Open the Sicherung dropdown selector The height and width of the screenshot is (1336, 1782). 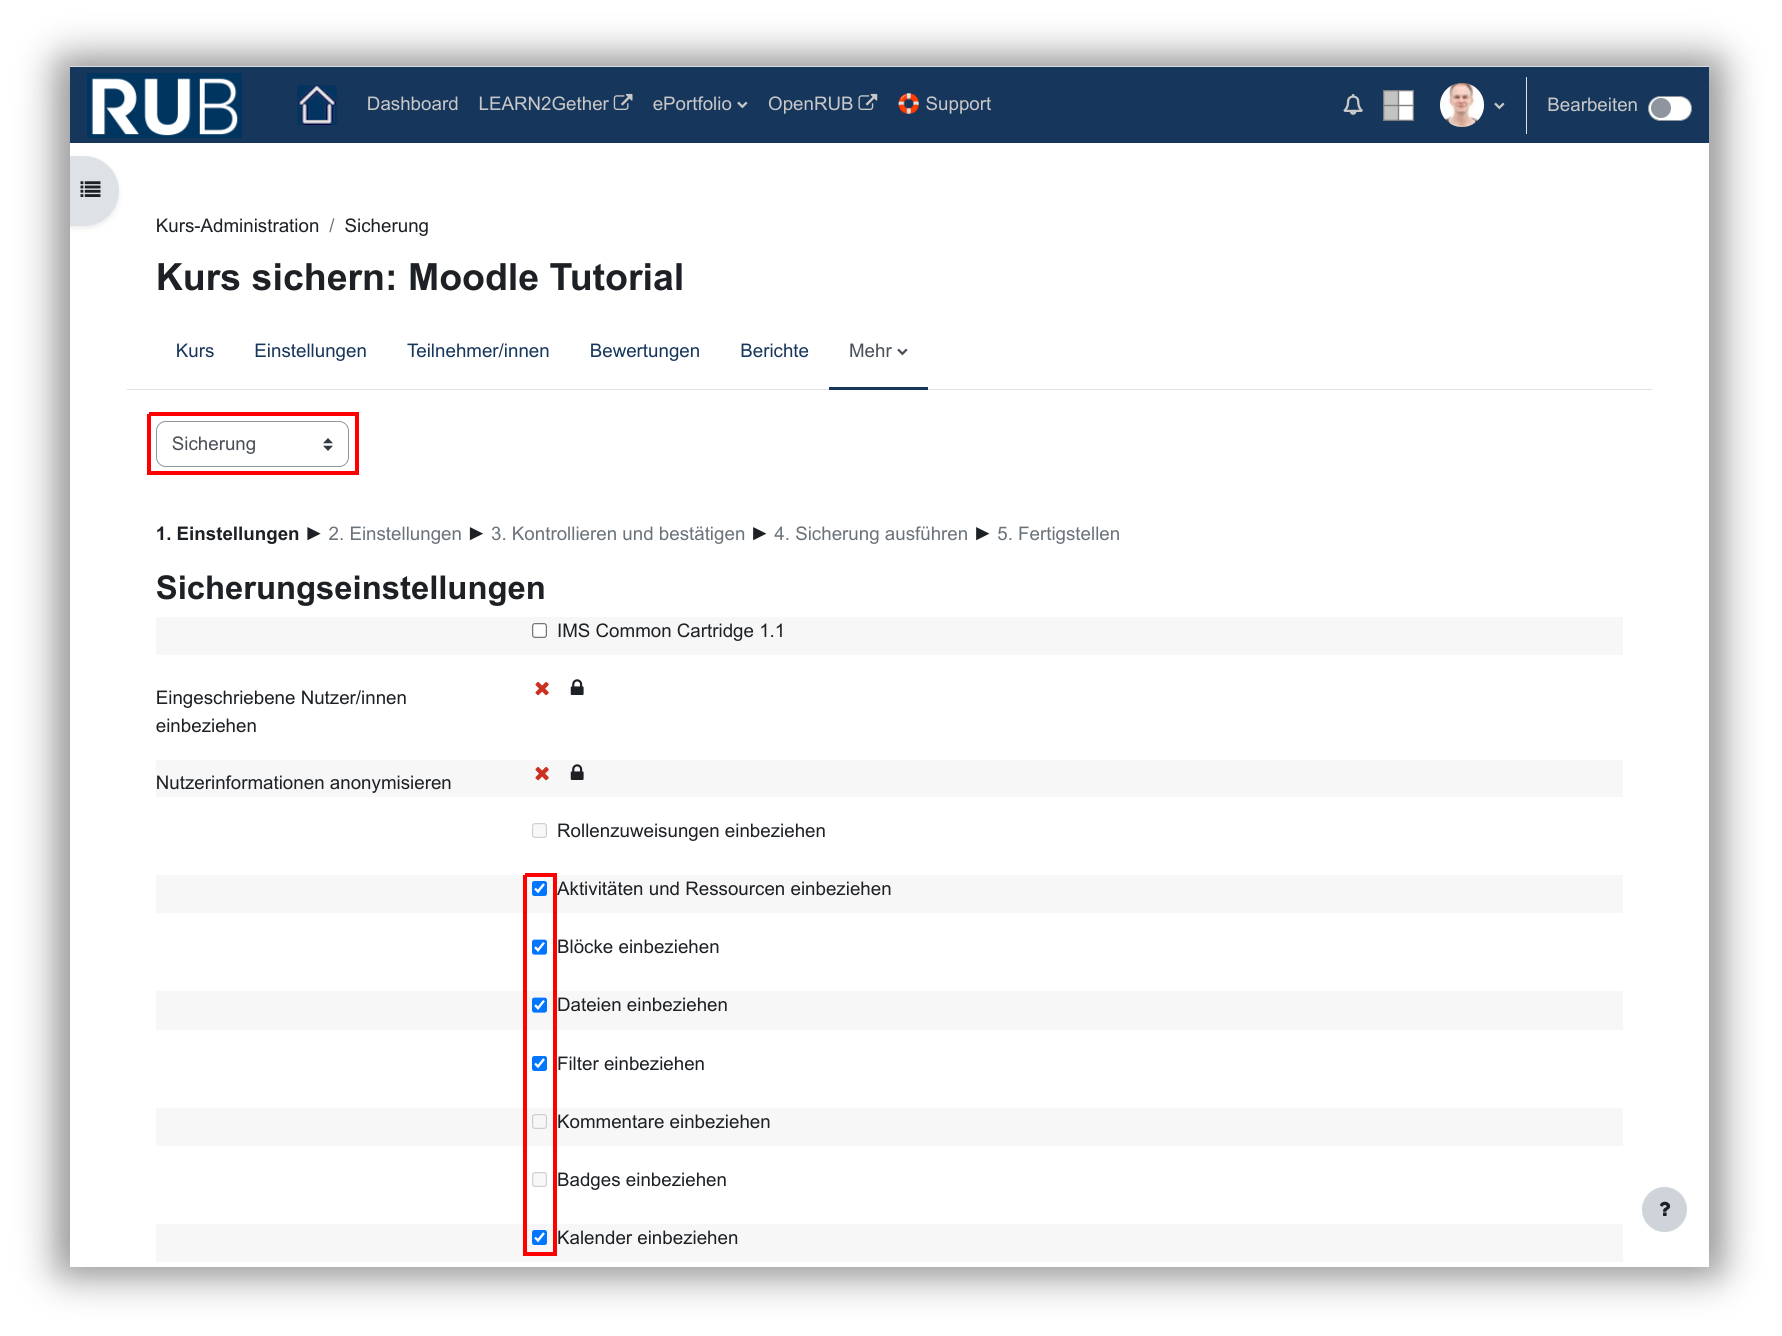[252, 444]
